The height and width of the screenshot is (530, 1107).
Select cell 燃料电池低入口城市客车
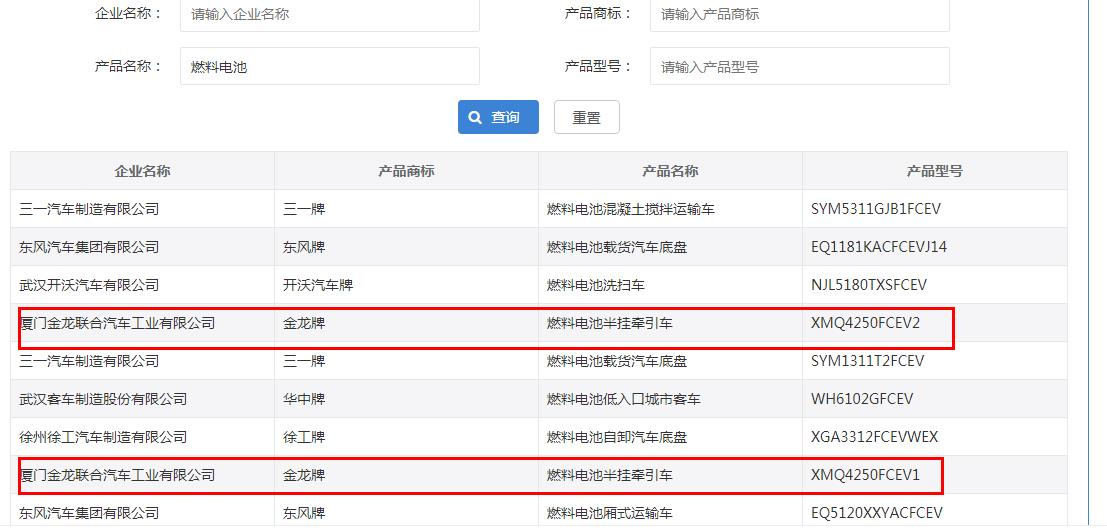coord(670,399)
